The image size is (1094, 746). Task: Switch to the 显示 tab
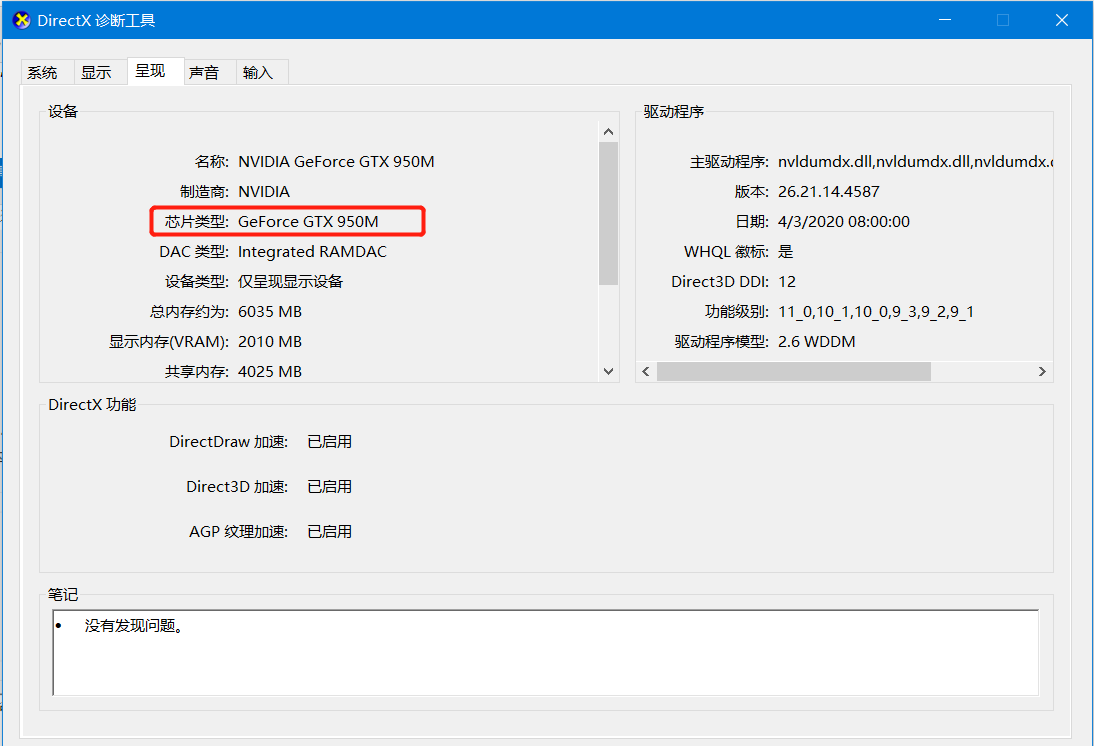[98, 71]
